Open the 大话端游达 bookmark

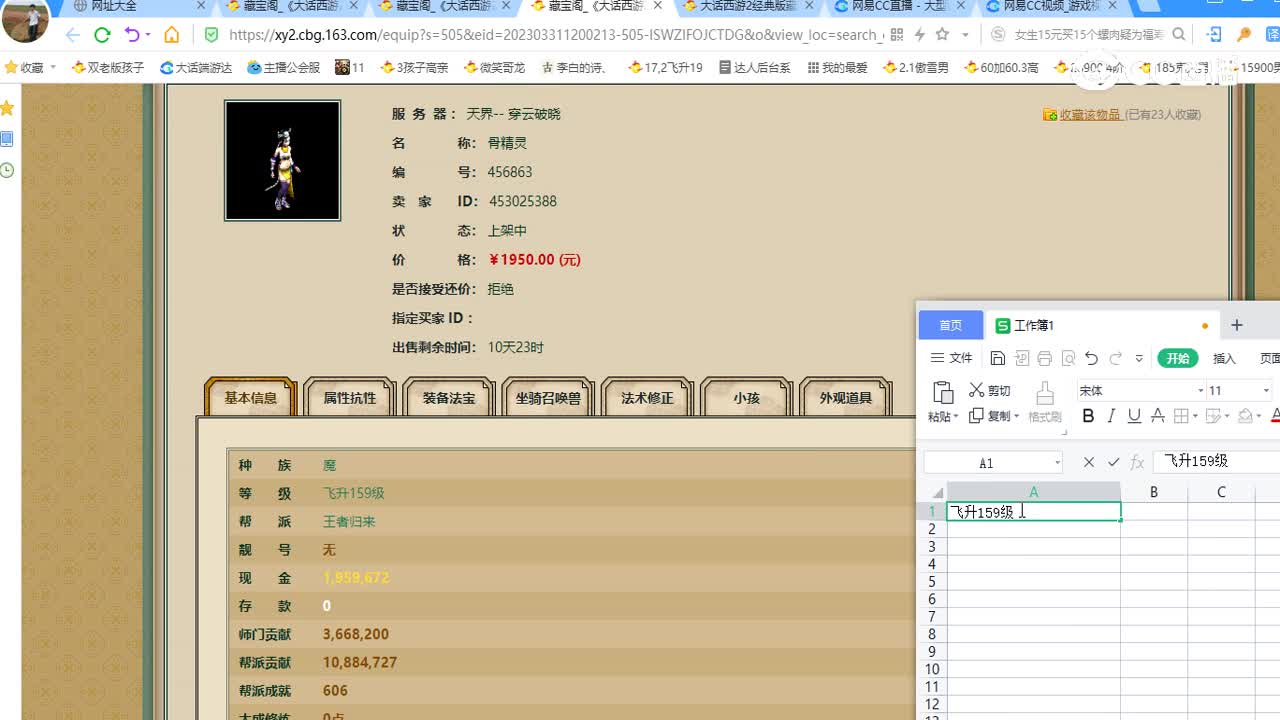point(196,68)
